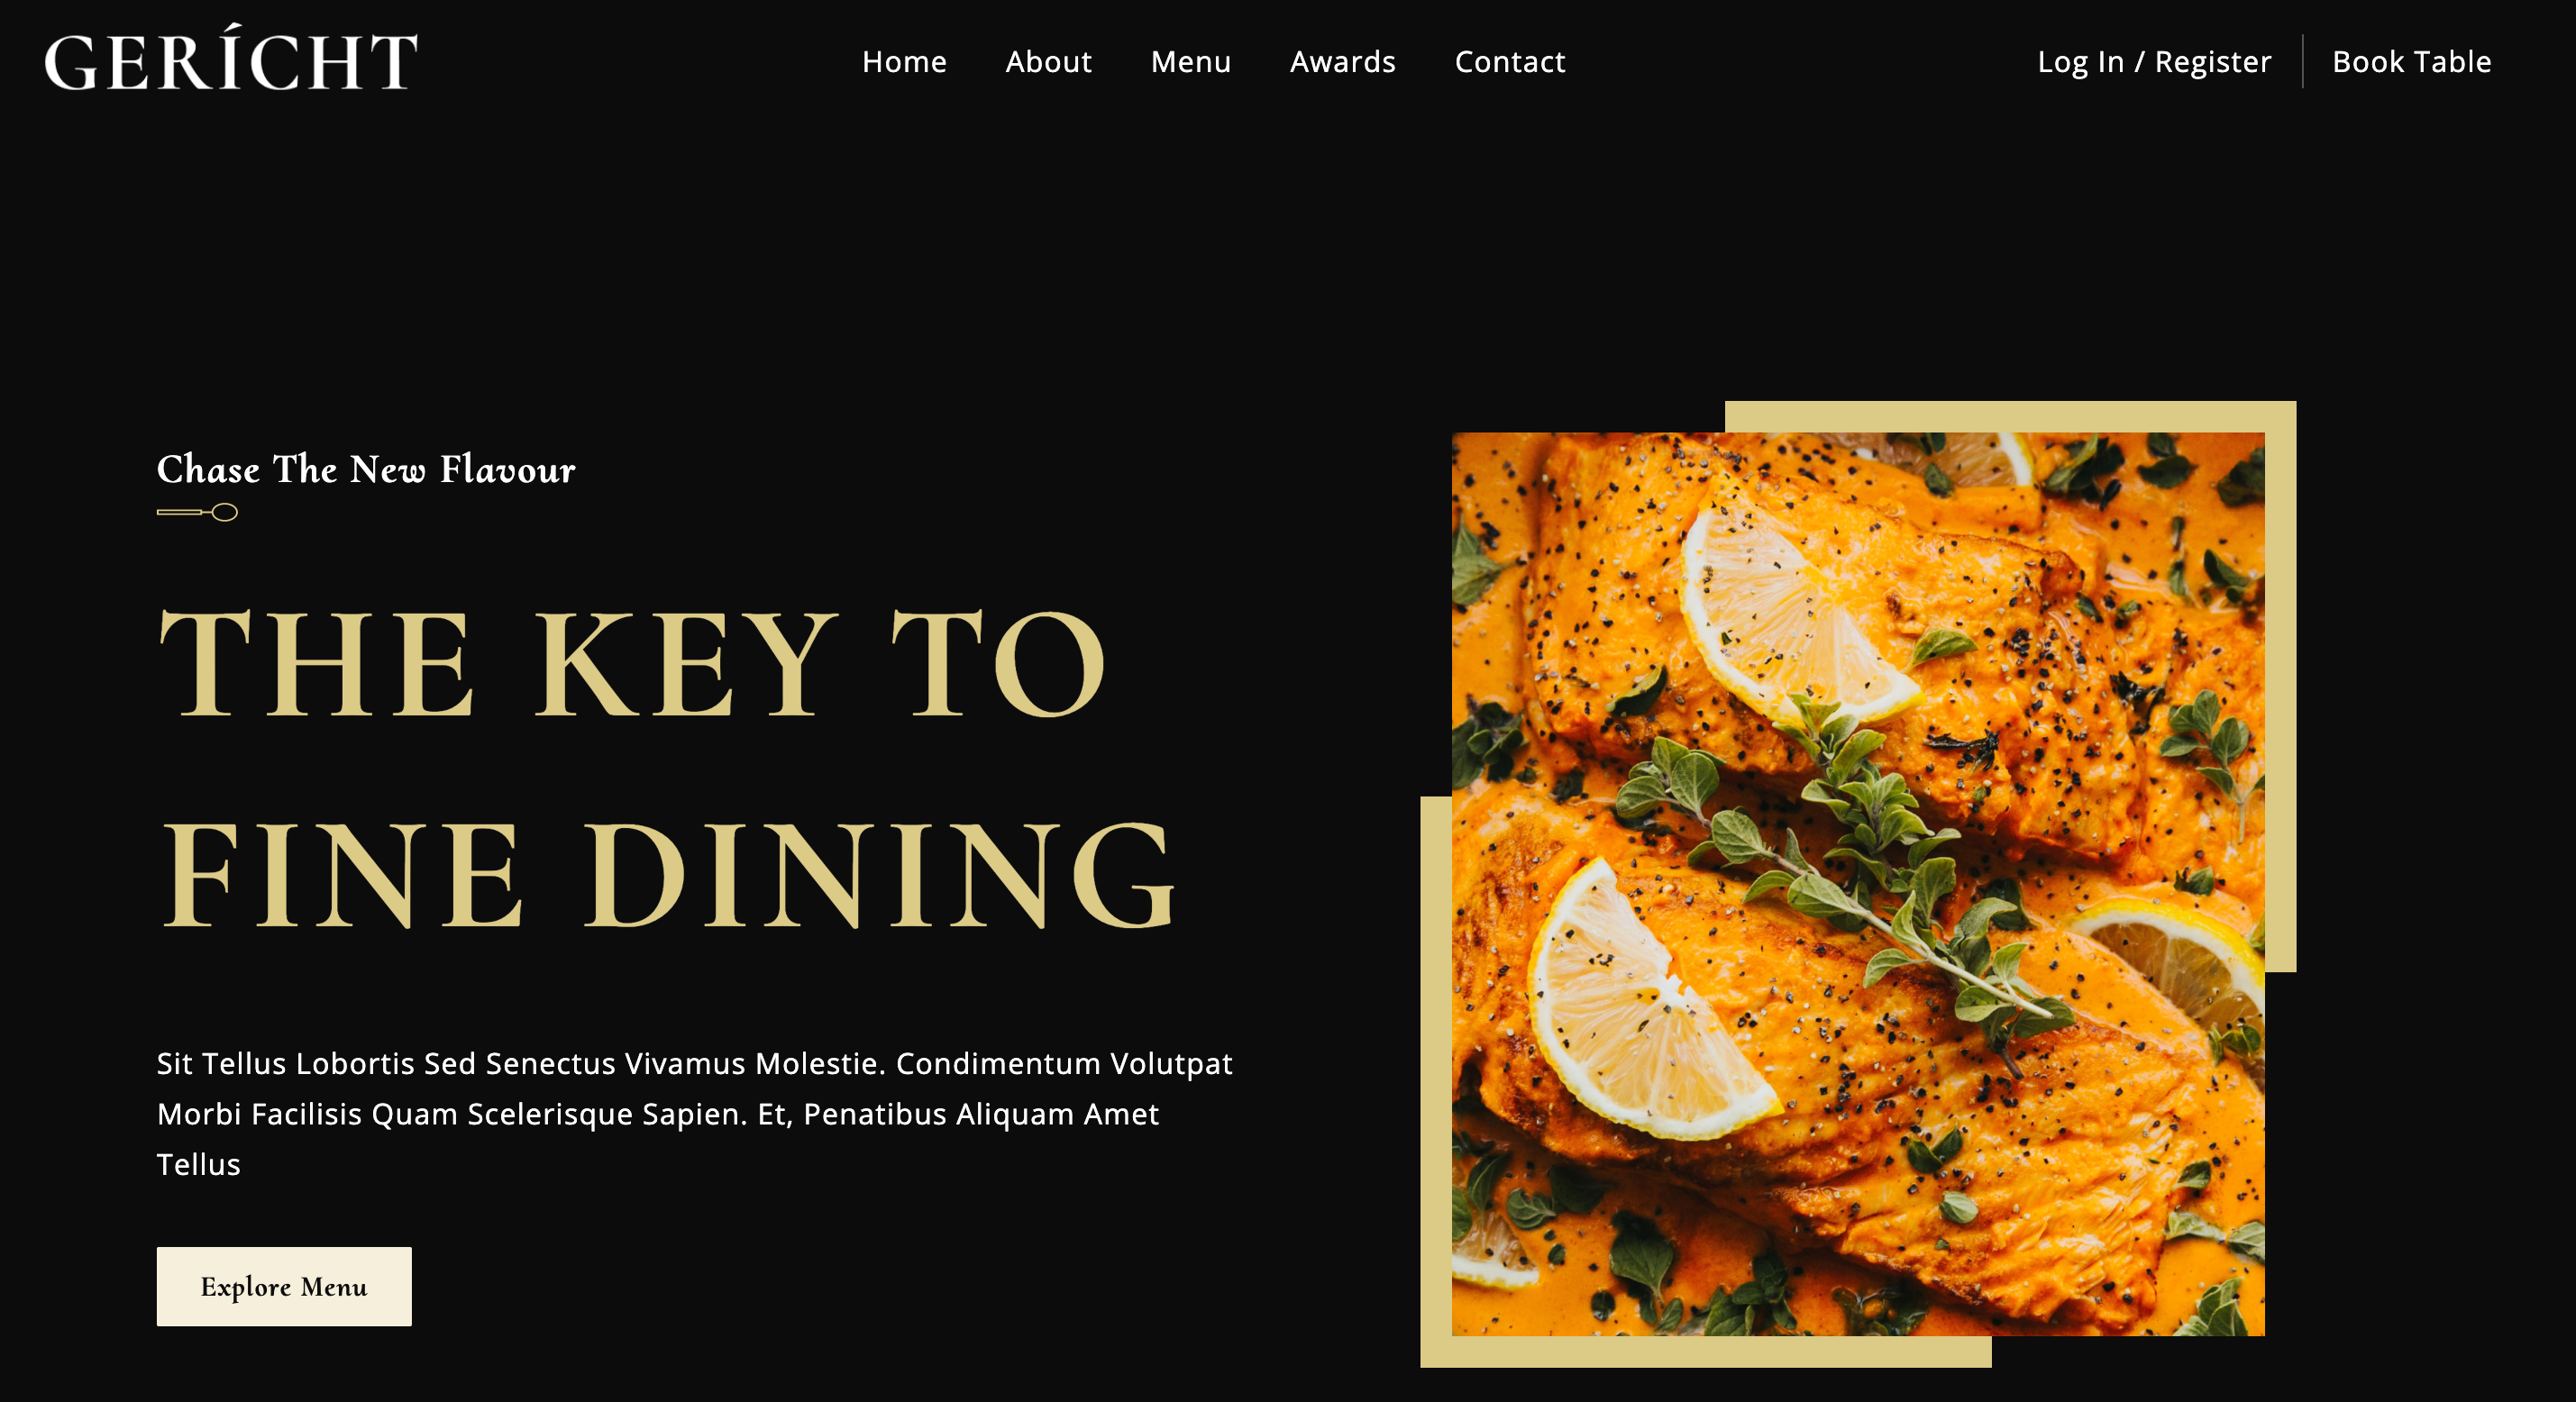Open the Menu nav item
The image size is (2576, 1402).
(1190, 62)
